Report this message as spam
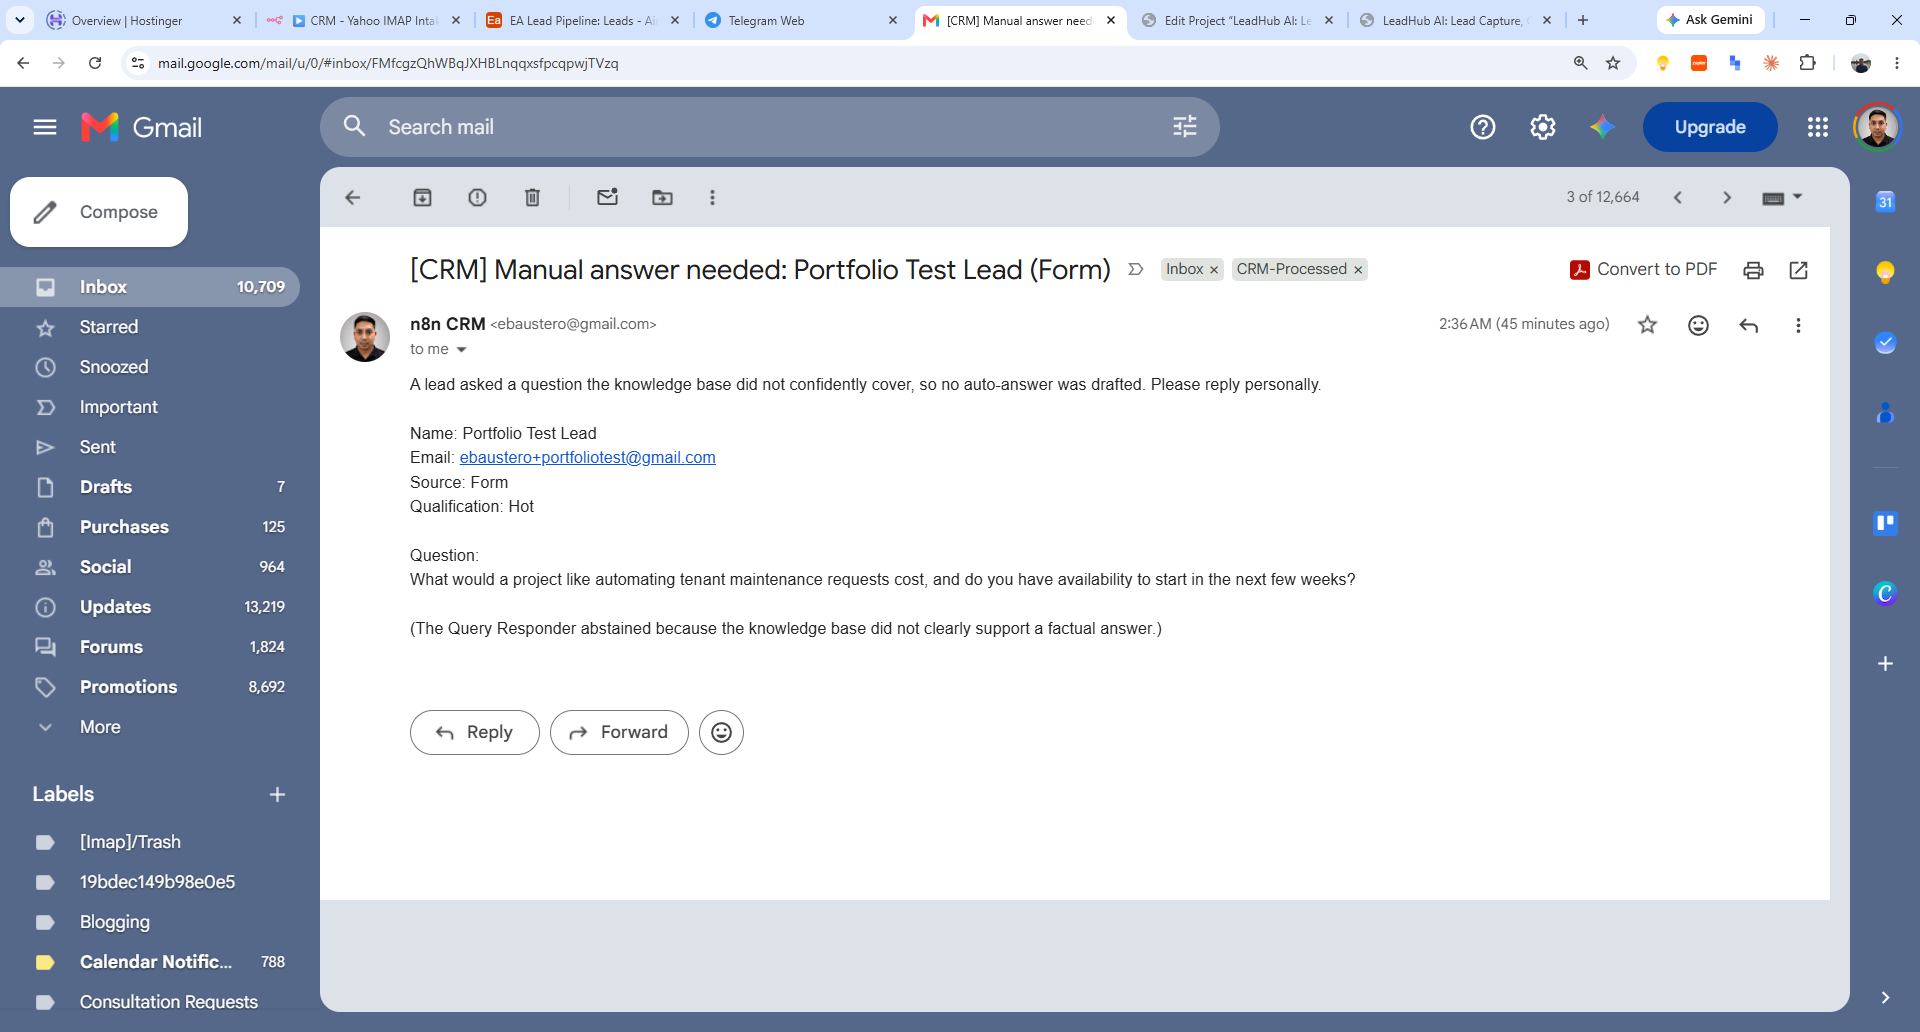The width and height of the screenshot is (1920, 1032). (x=477, y=198)
